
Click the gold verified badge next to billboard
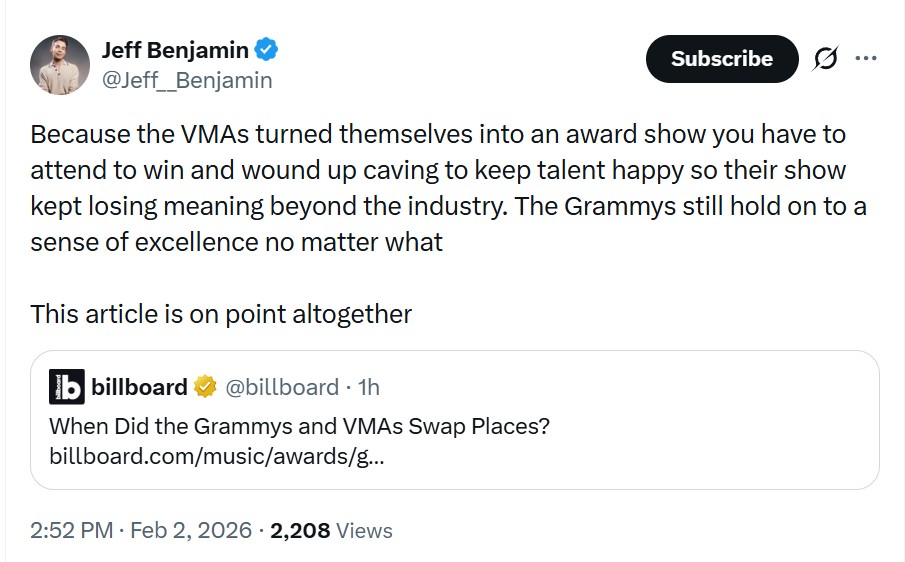pos(204,387)
